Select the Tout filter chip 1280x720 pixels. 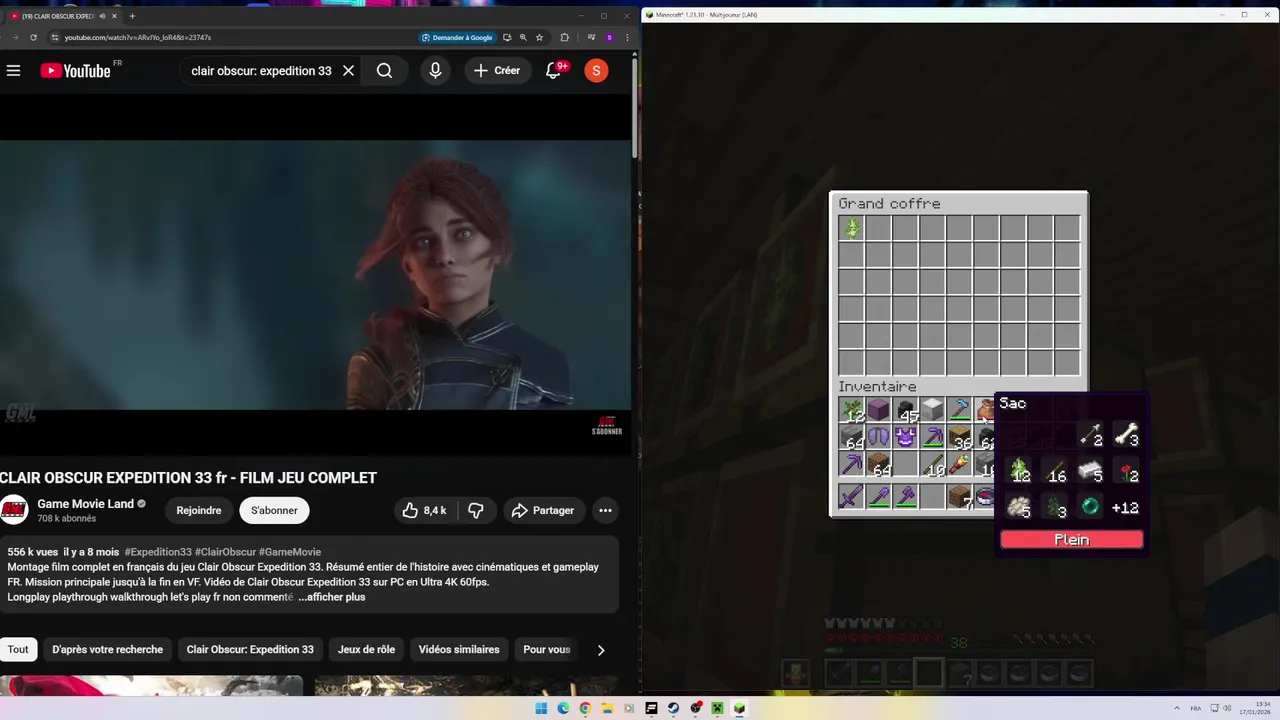[x=18, y=649]
